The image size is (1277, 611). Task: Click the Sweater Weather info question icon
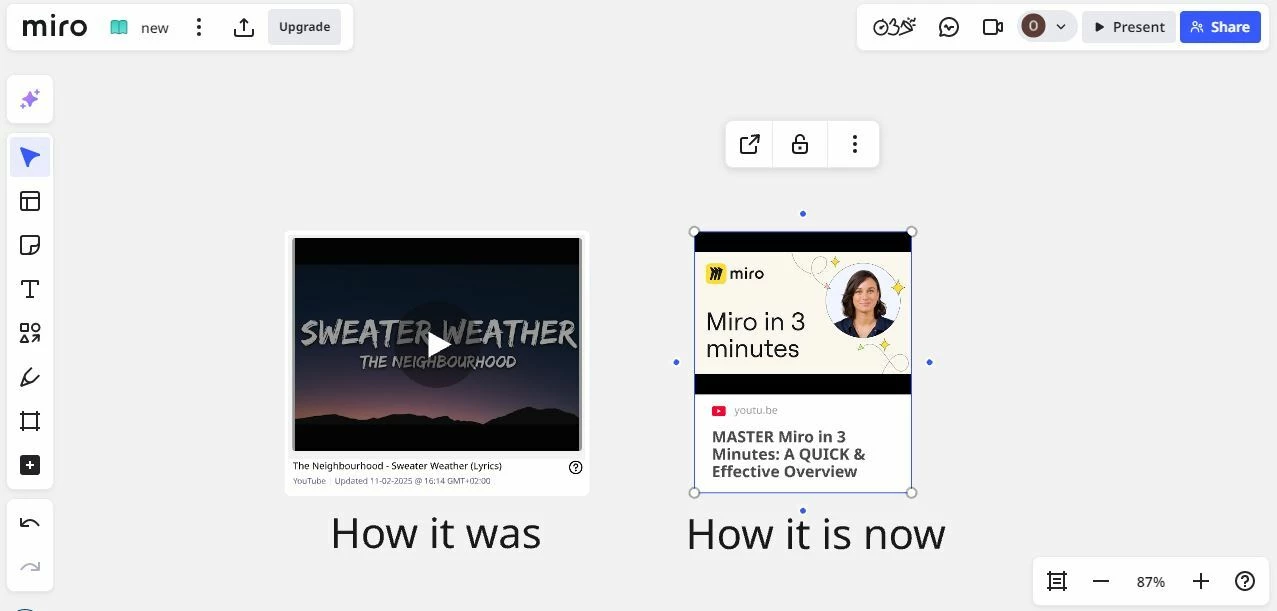[575, 467]
